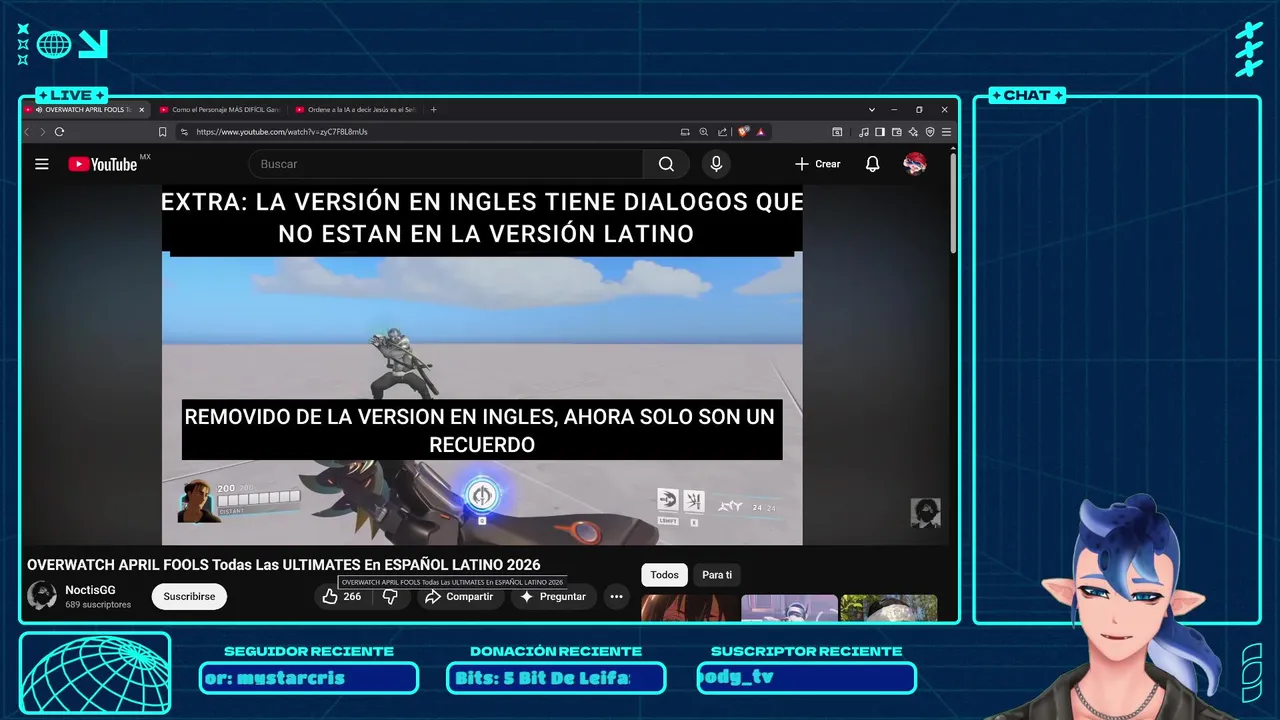
Task: Open the VPN shield icon in toolbar
Action: click(930, 132)
